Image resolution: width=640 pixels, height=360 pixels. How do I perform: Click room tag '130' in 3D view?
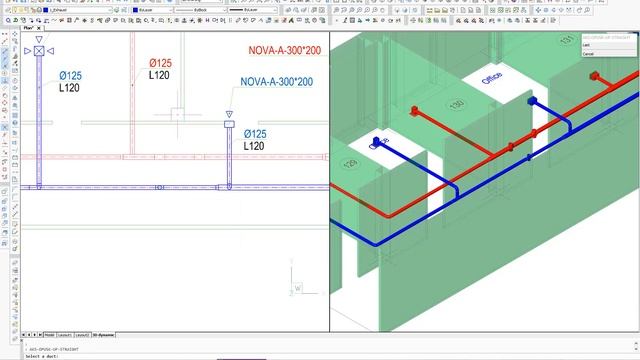point(456,104)
